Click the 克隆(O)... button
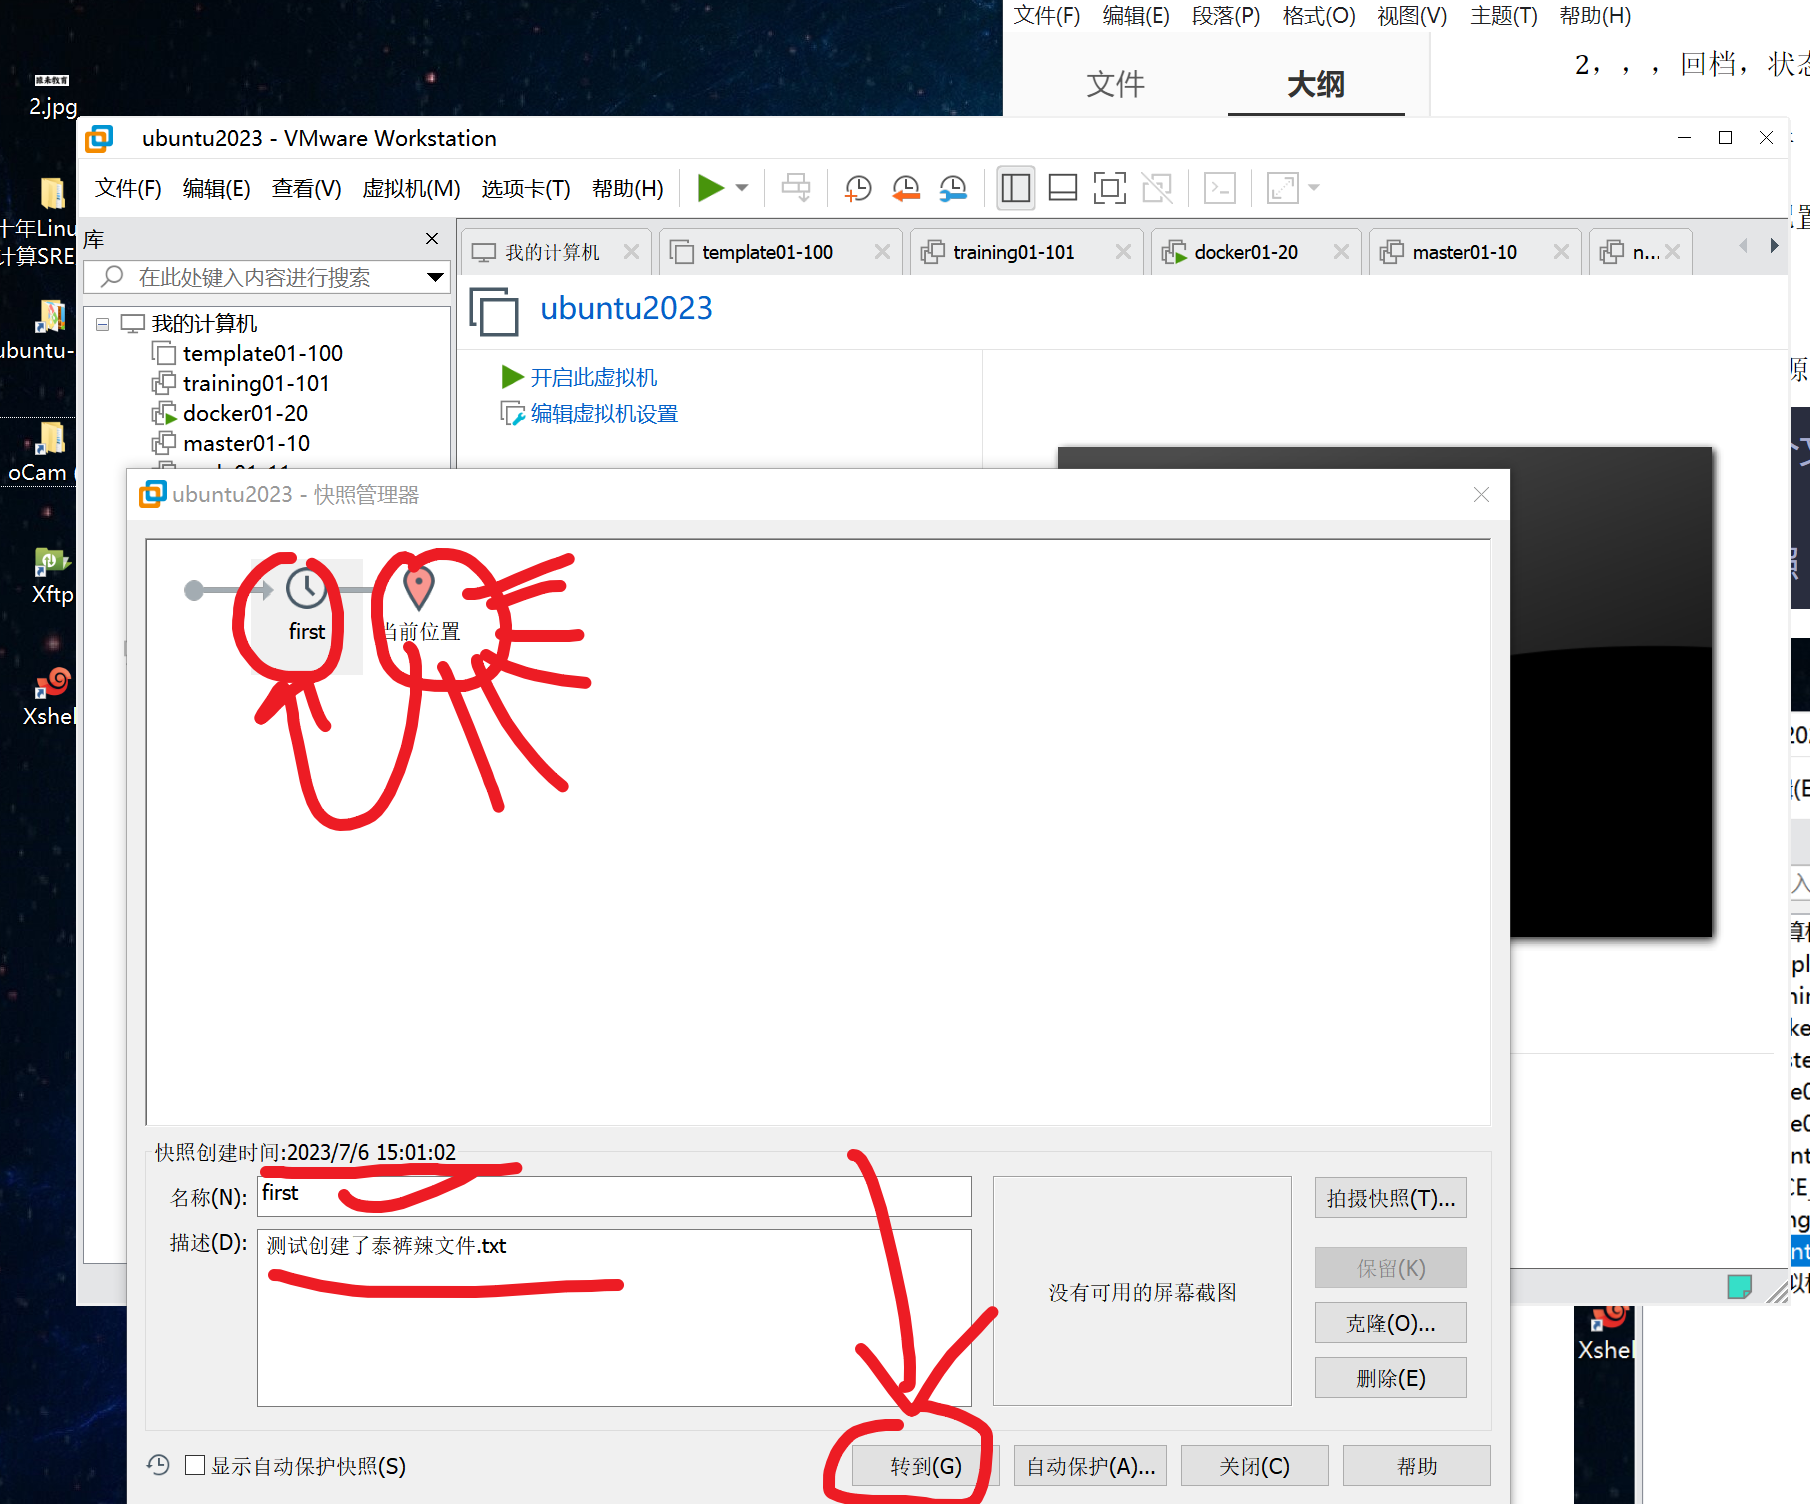This screenshot has height=1504, width=1810. click(x=1390, y=1323)
